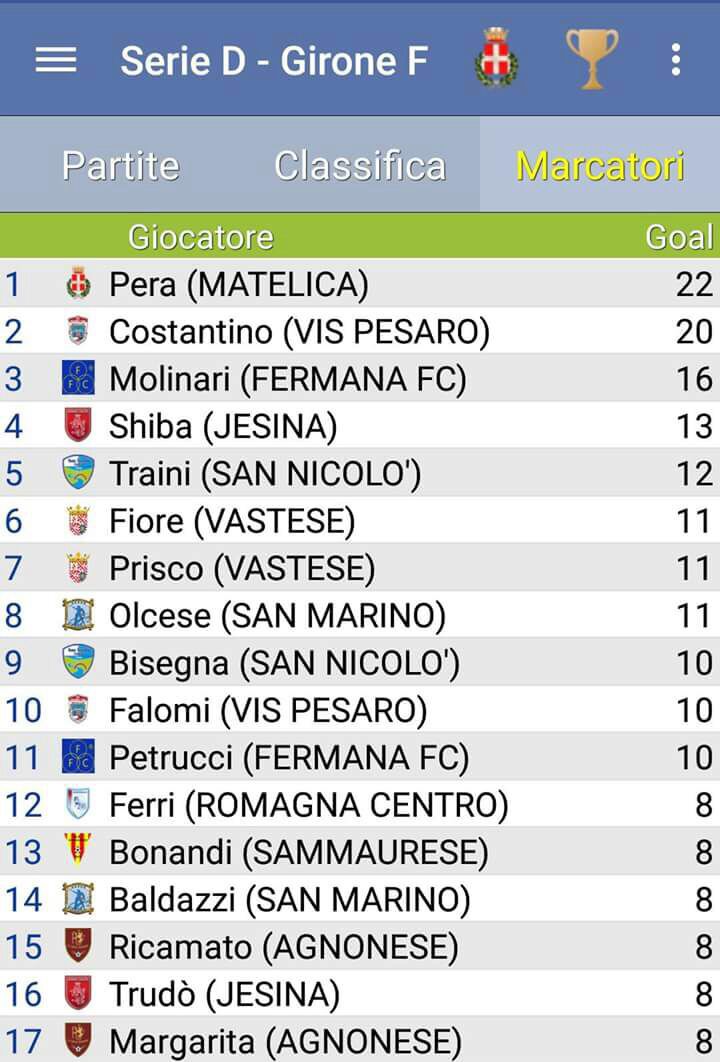Open the three-dot overflow menu
Image resolution: width=720 pixels, height=1062 pixels.
coord(675,60)
